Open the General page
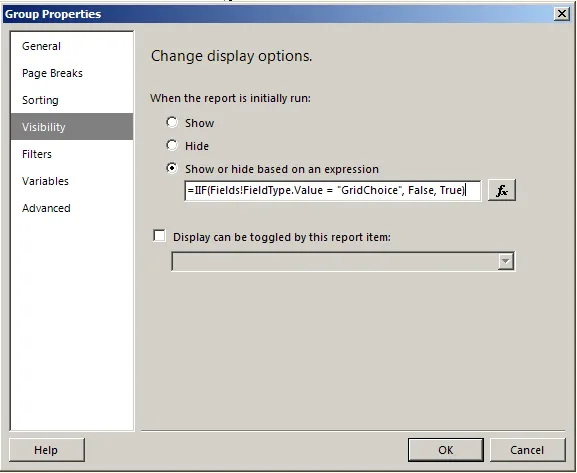 pos(72,46)
